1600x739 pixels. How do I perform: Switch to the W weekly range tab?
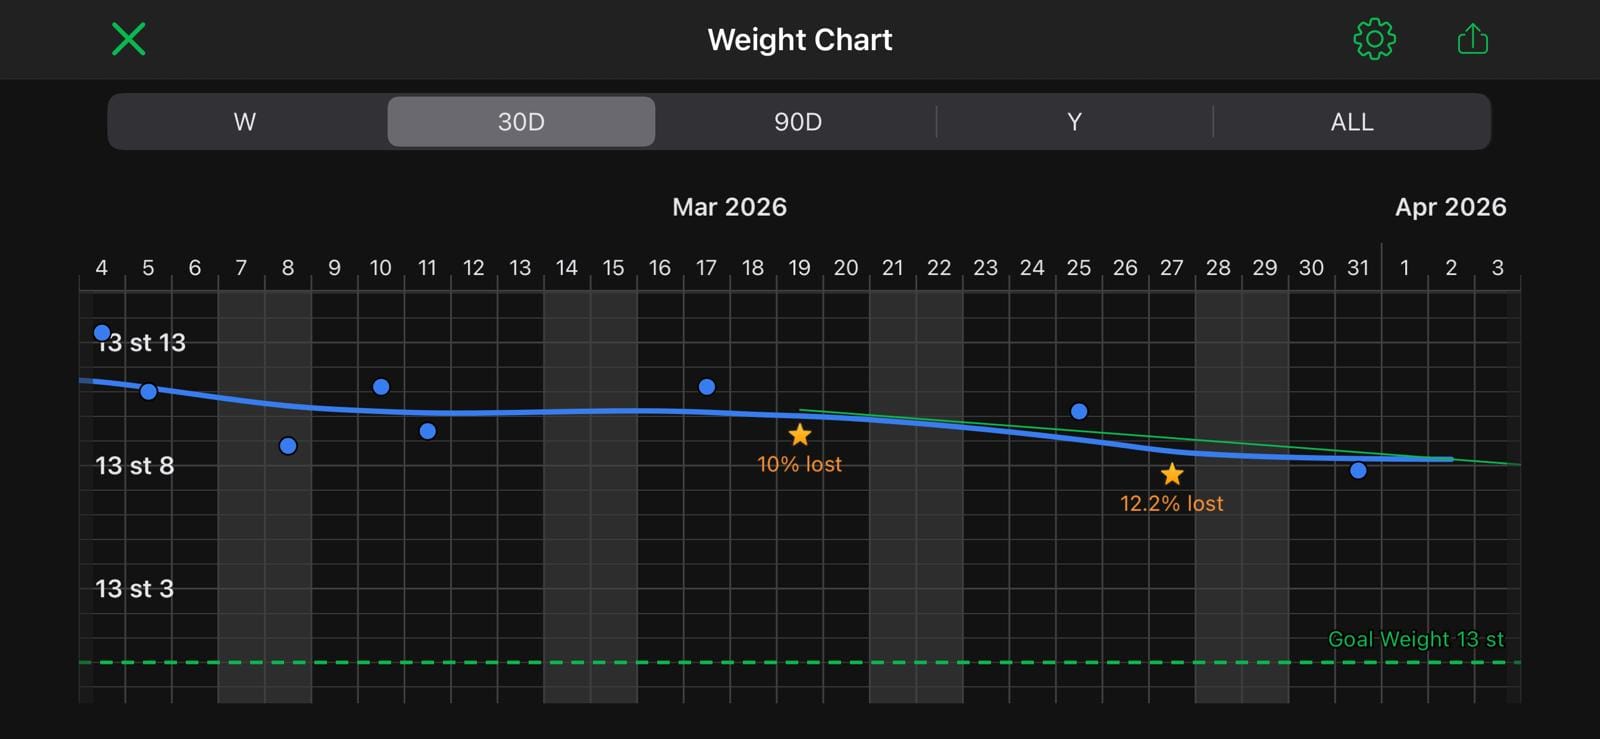[x=245, y=122]
